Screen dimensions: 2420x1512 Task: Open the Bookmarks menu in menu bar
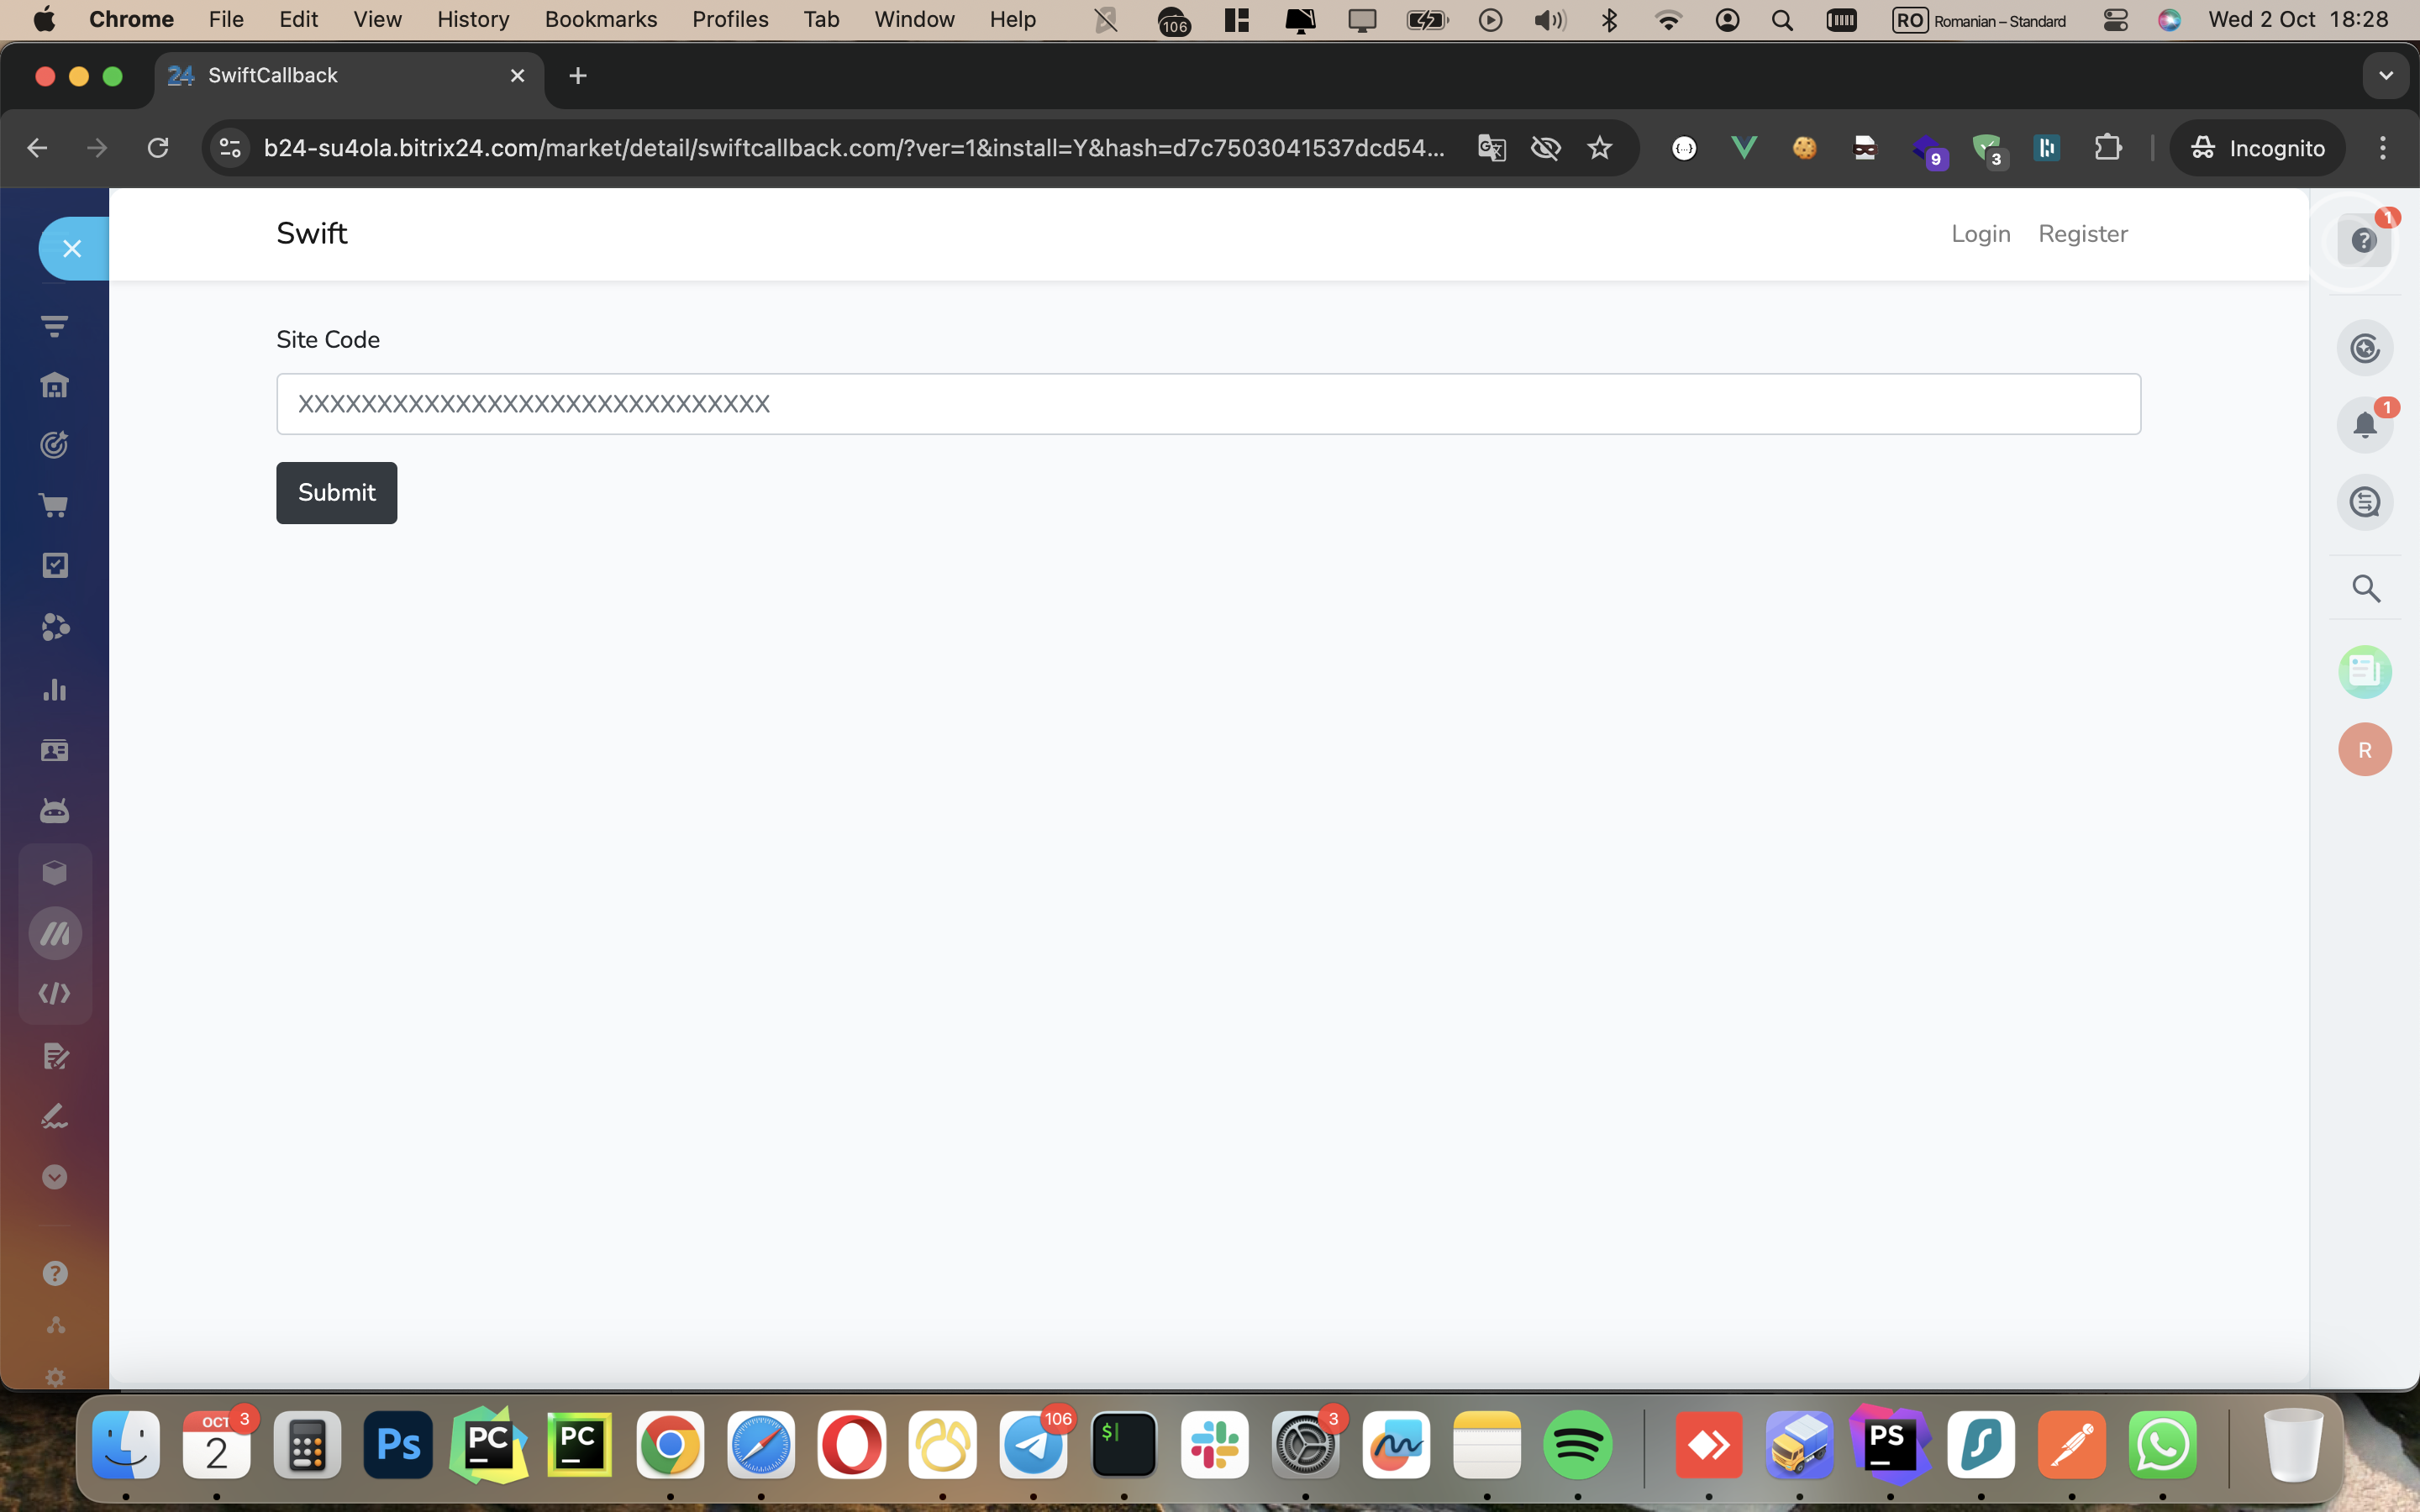tap(600, 19)
